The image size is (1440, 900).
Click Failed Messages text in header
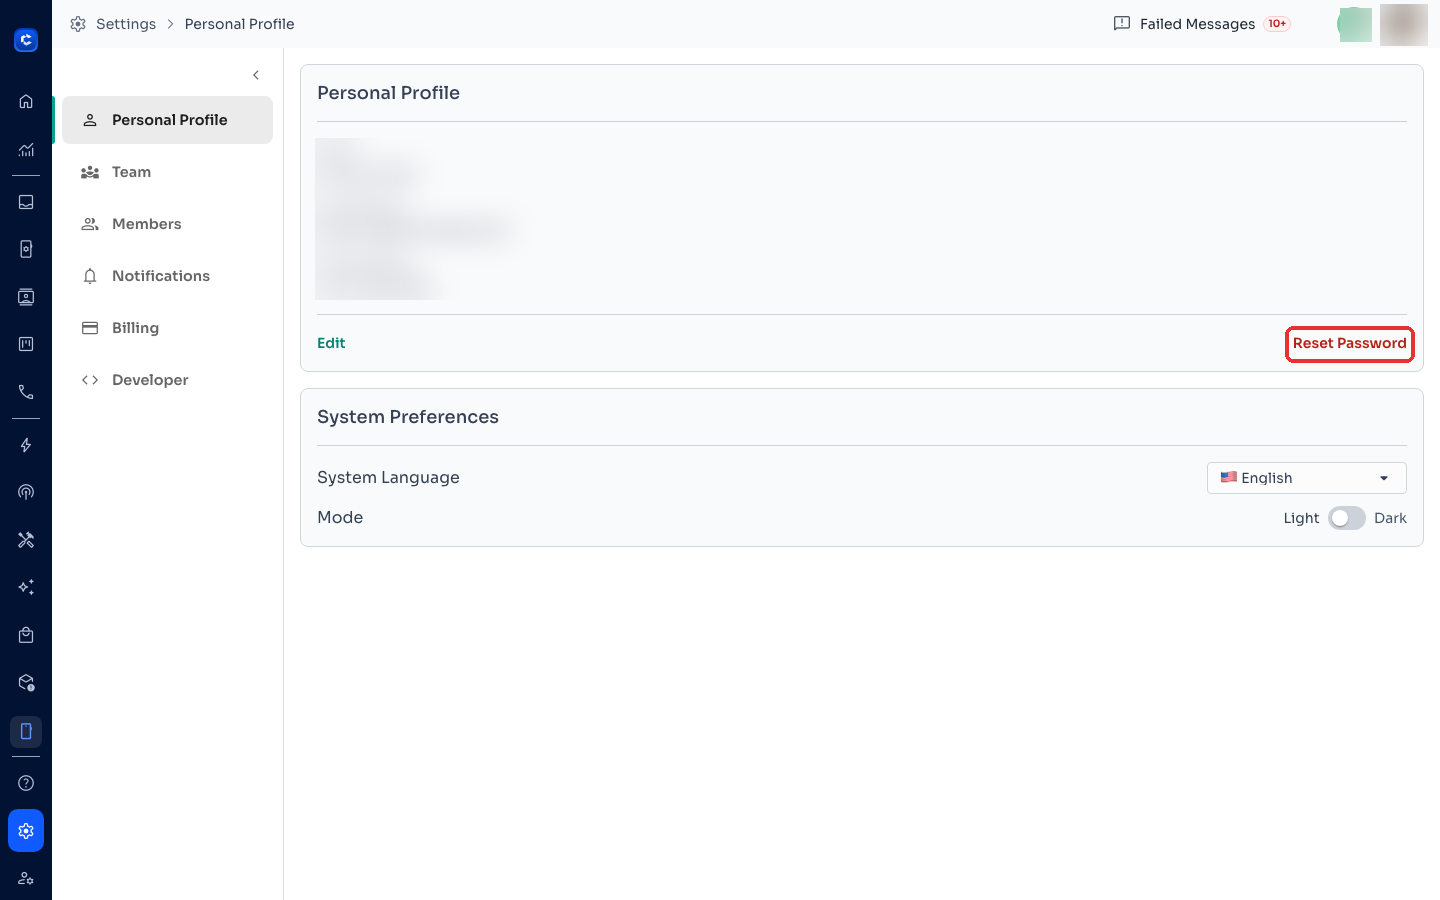pyautogui.click(x=1197, y=24)
